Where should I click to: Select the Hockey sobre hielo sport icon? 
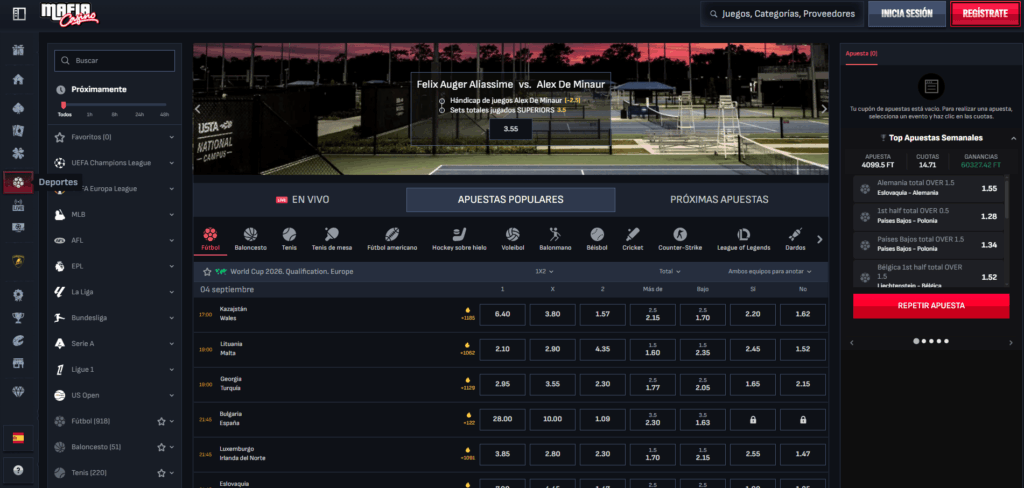tap(459, 238)
